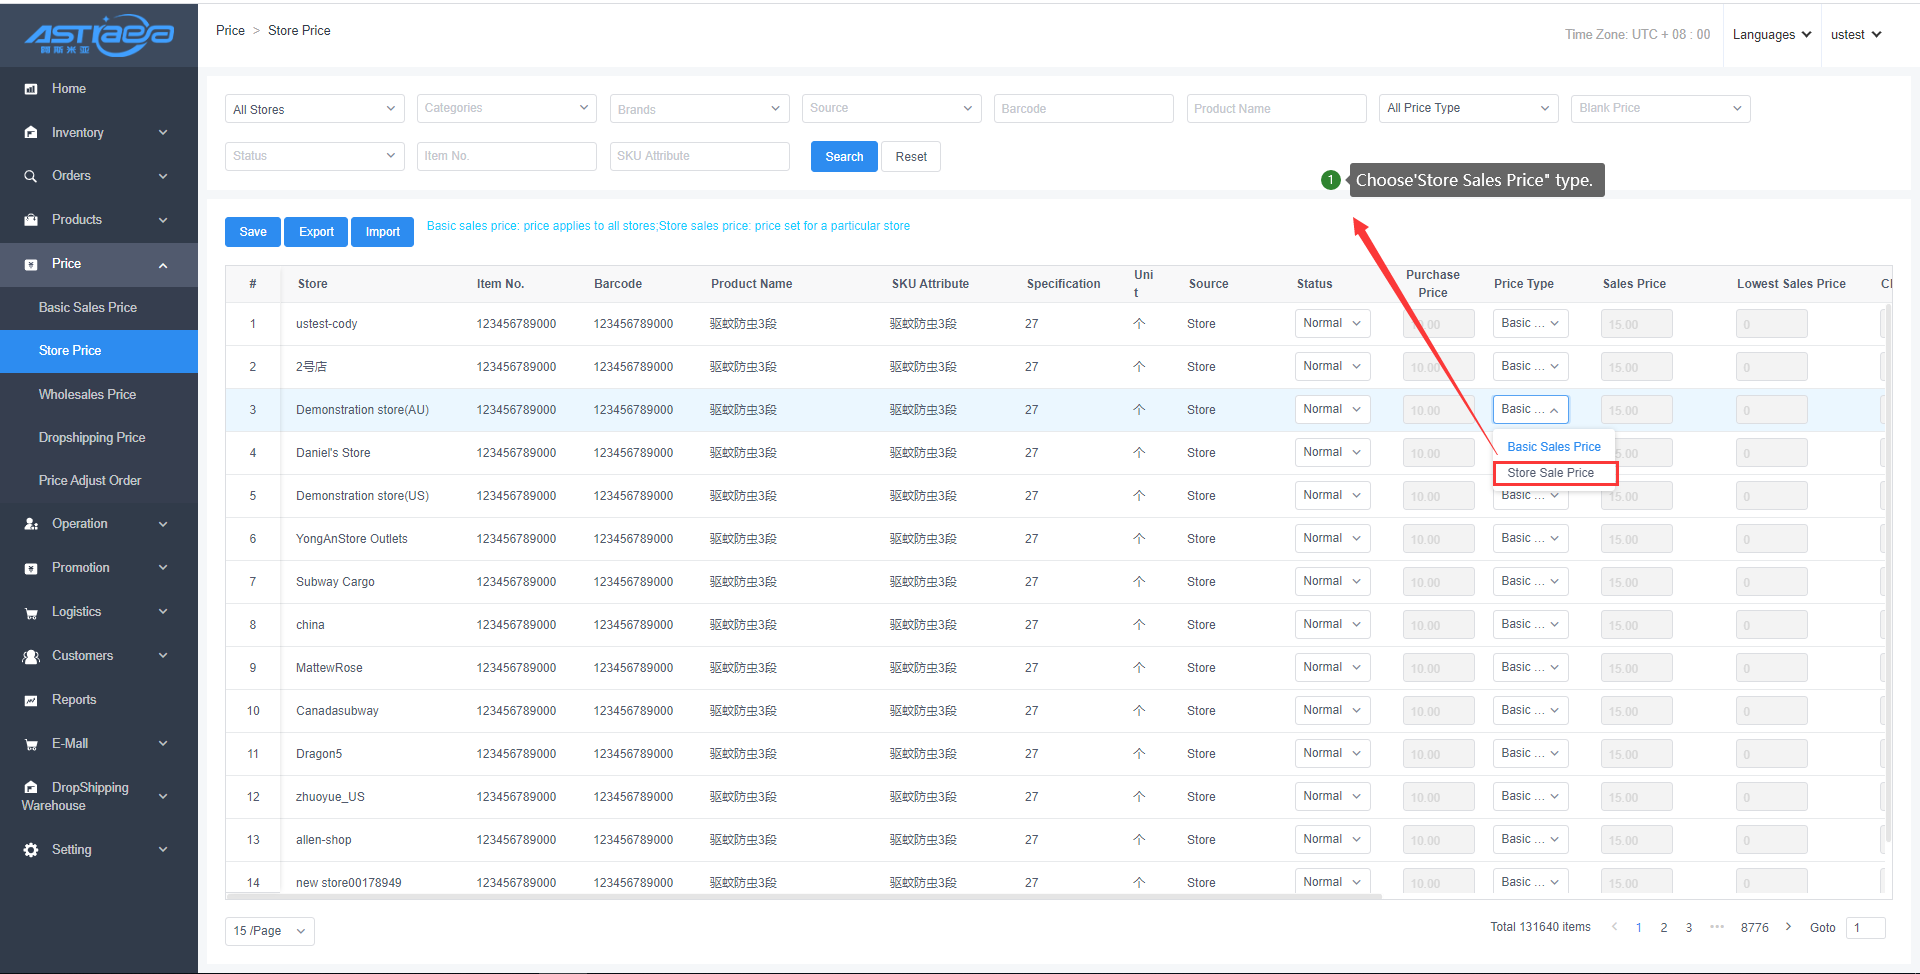Expand the All Price Type filter
The width and height of the screenshot is (1920, 974).
coord(1468,109)
